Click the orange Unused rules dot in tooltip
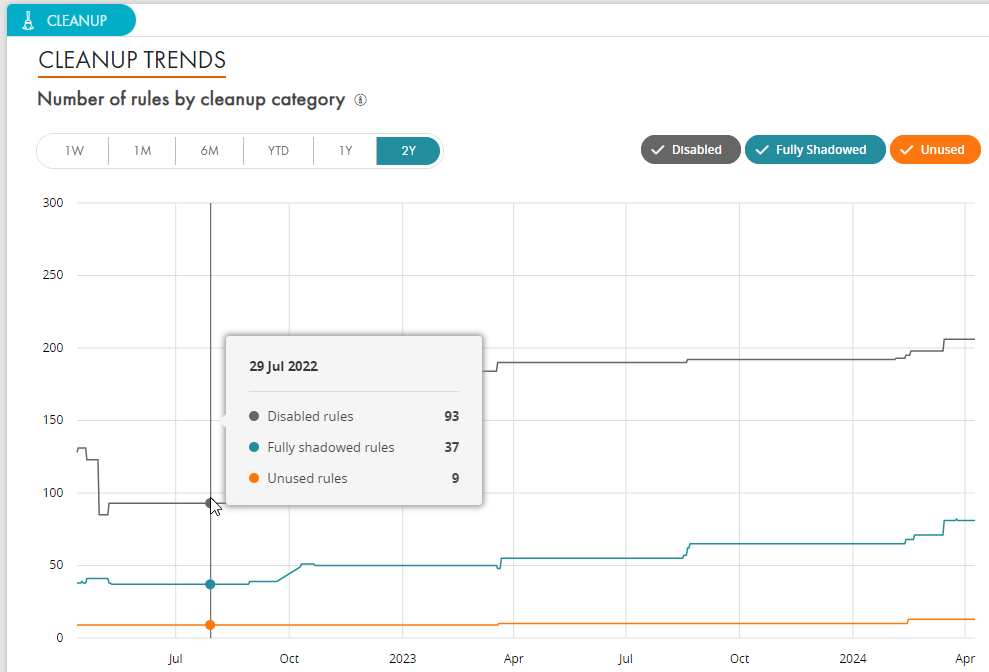 (254, 478)
